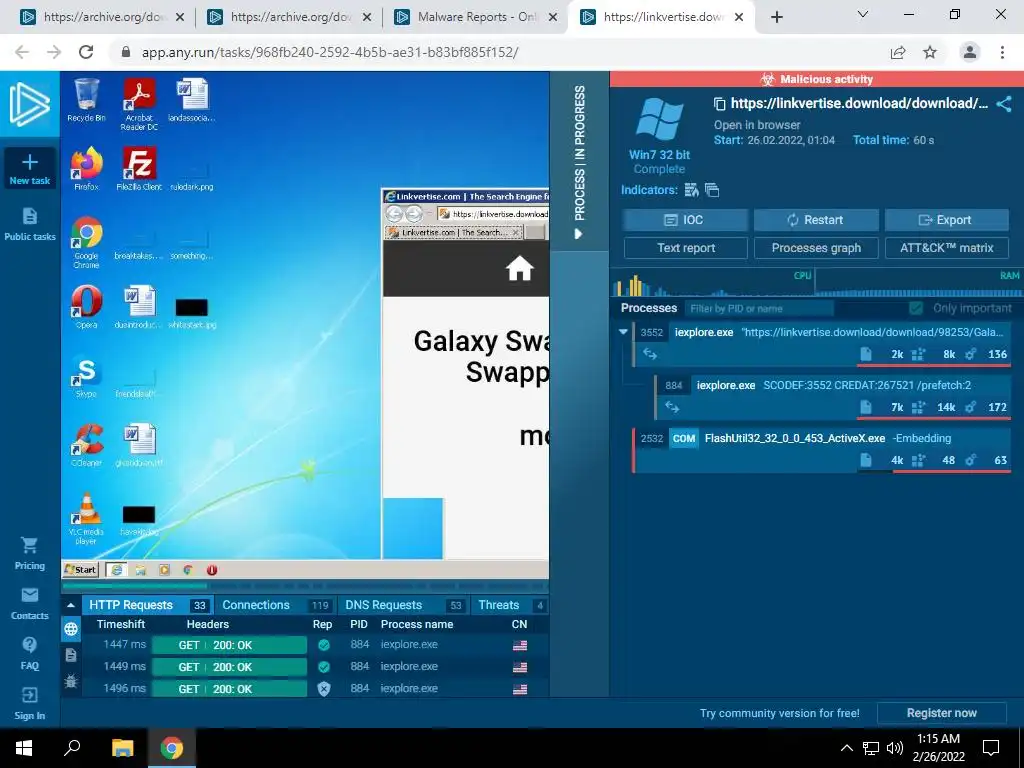
Task: Reload the page in Chrome
Action: click(x=86, y=52)
